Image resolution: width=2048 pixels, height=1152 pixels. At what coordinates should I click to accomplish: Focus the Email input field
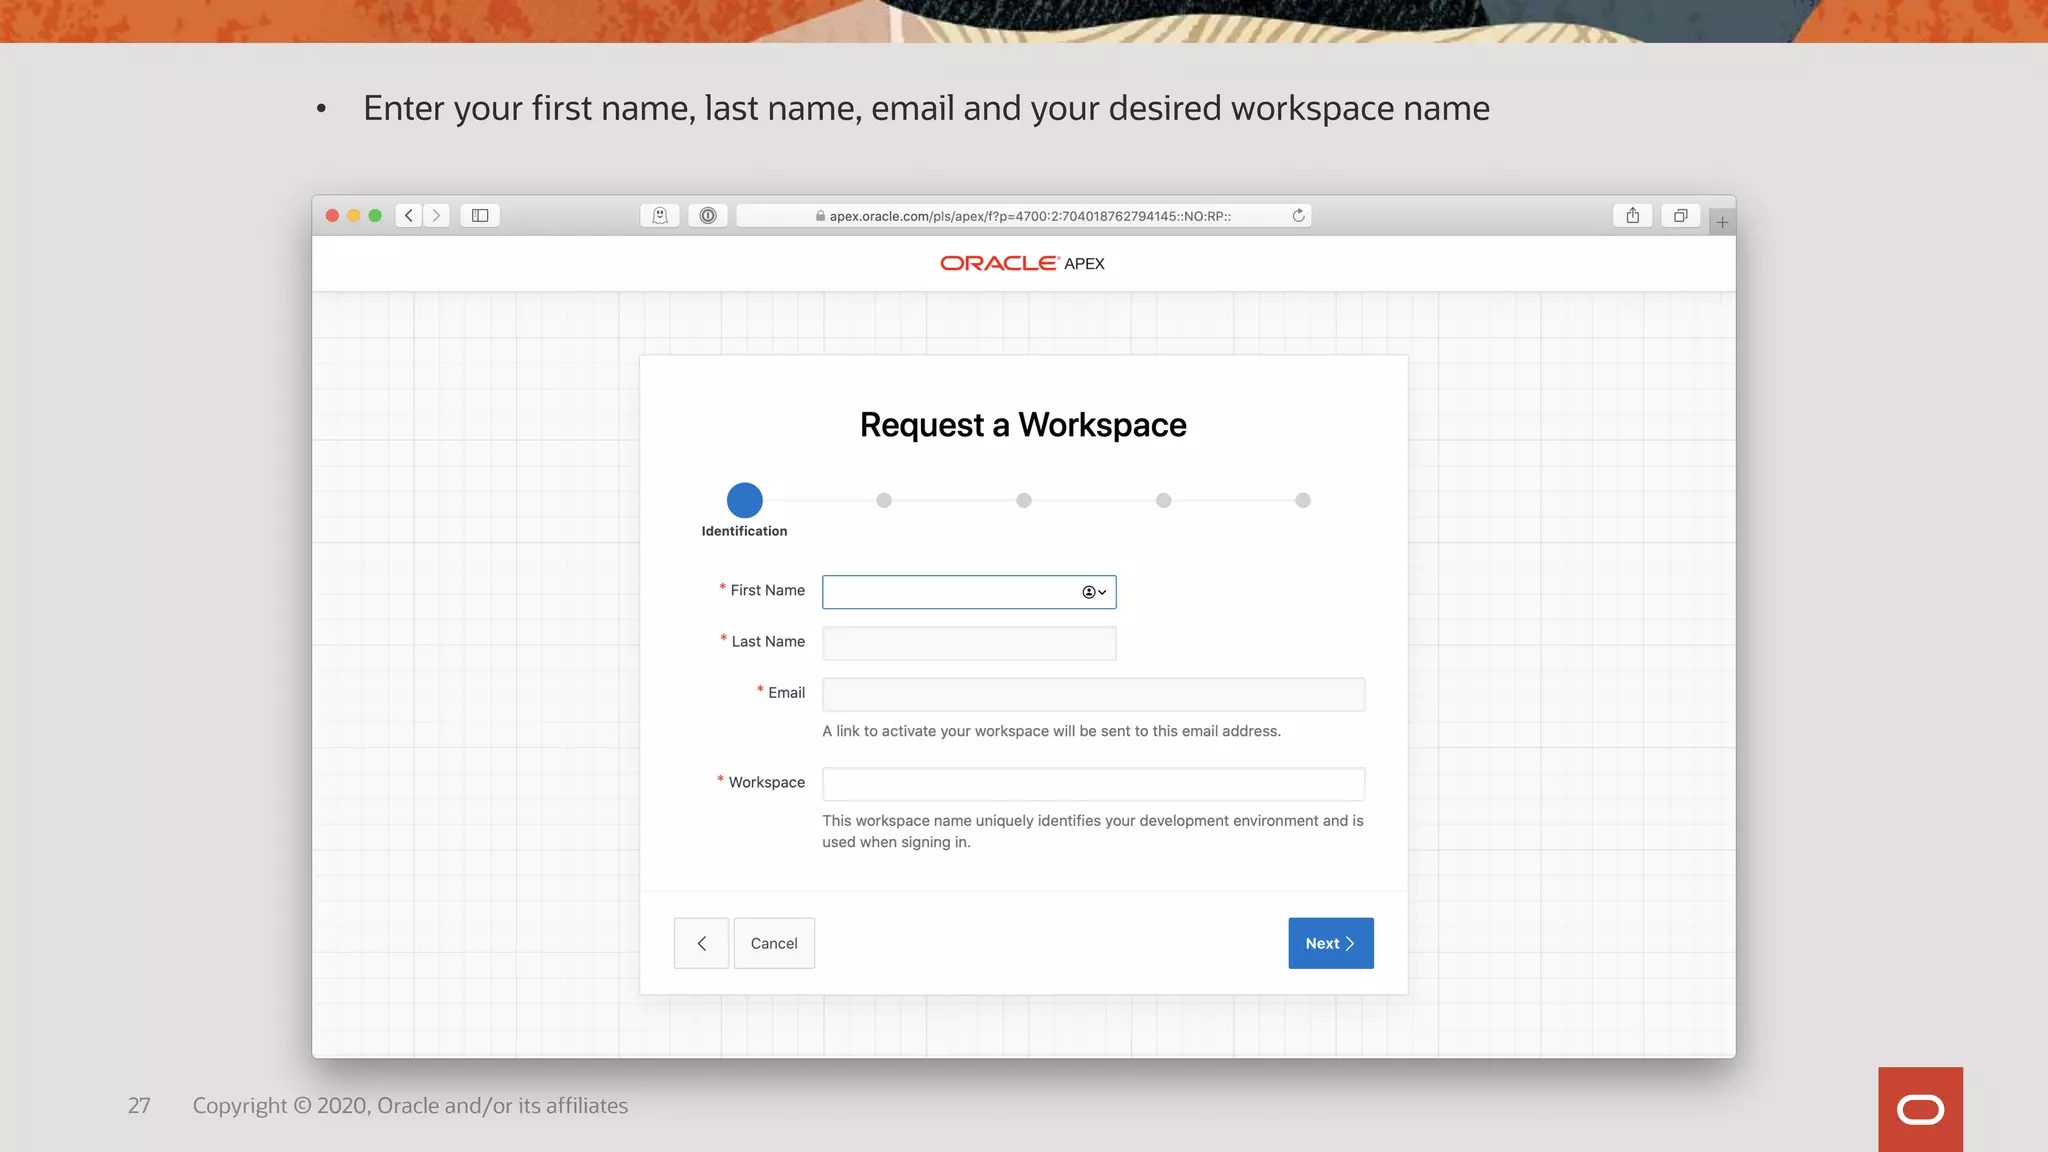[1093, 694]
